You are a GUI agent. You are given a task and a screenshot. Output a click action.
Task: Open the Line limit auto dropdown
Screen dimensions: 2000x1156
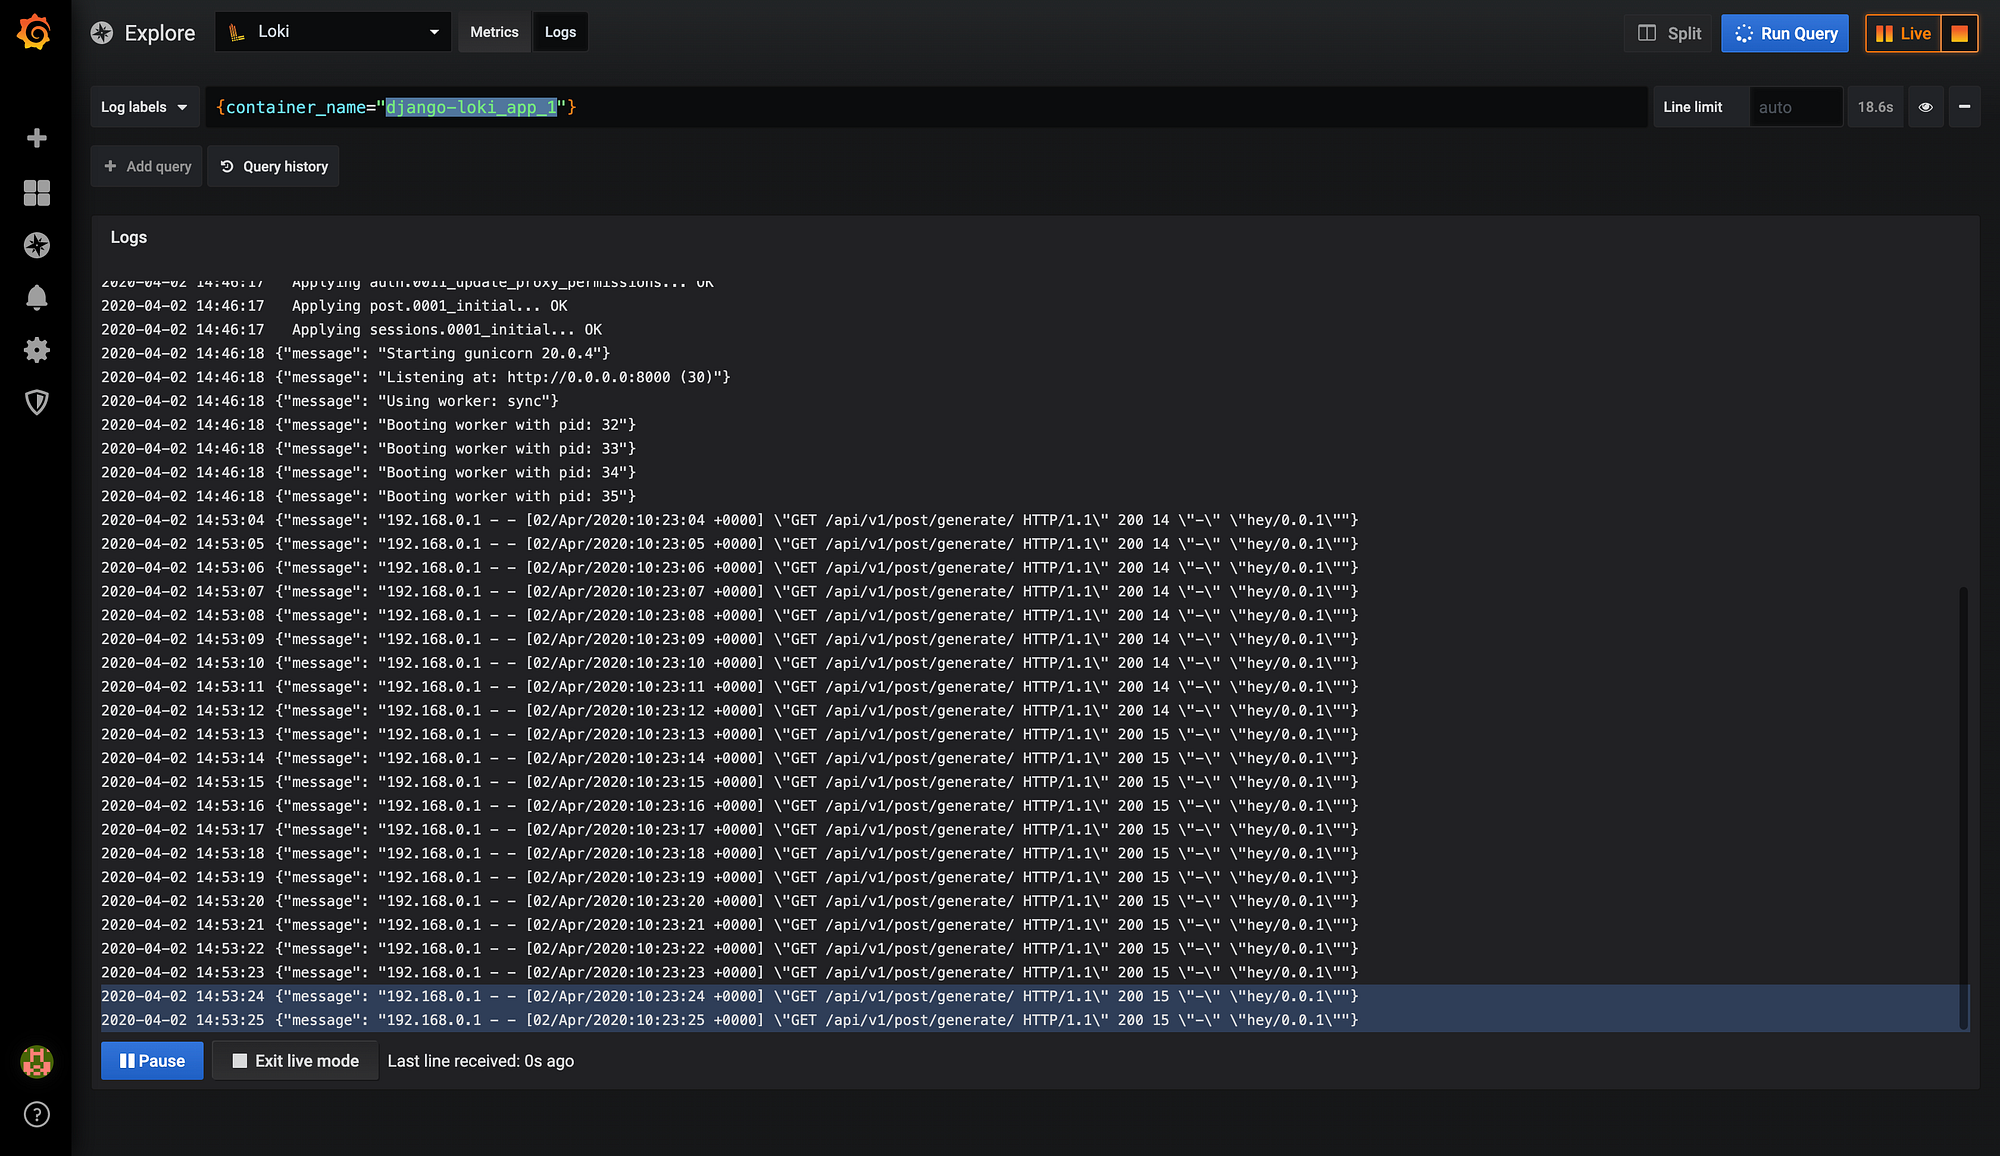(1796, 107)
